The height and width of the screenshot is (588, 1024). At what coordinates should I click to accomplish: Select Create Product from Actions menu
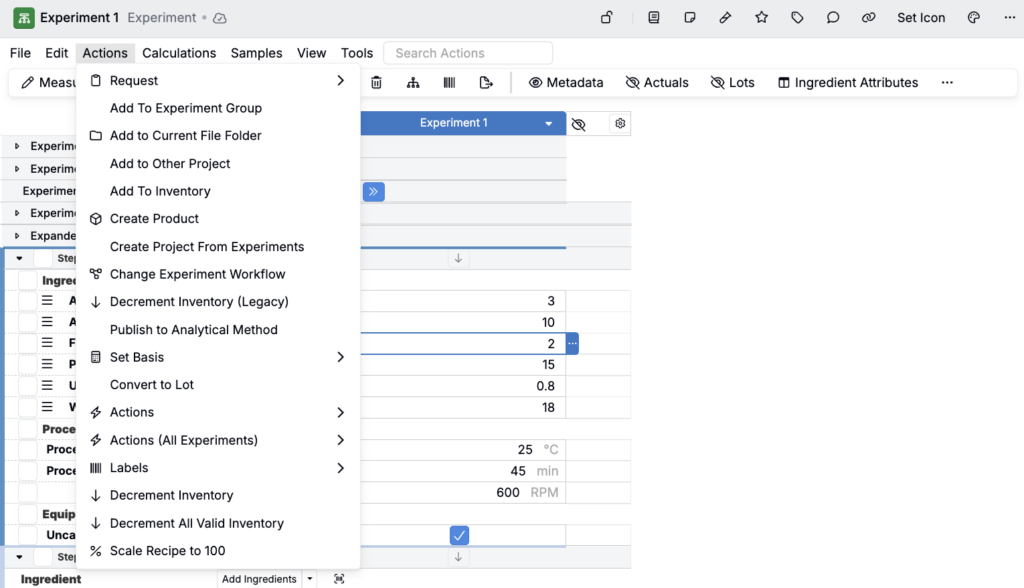click(x=154, y=219)
